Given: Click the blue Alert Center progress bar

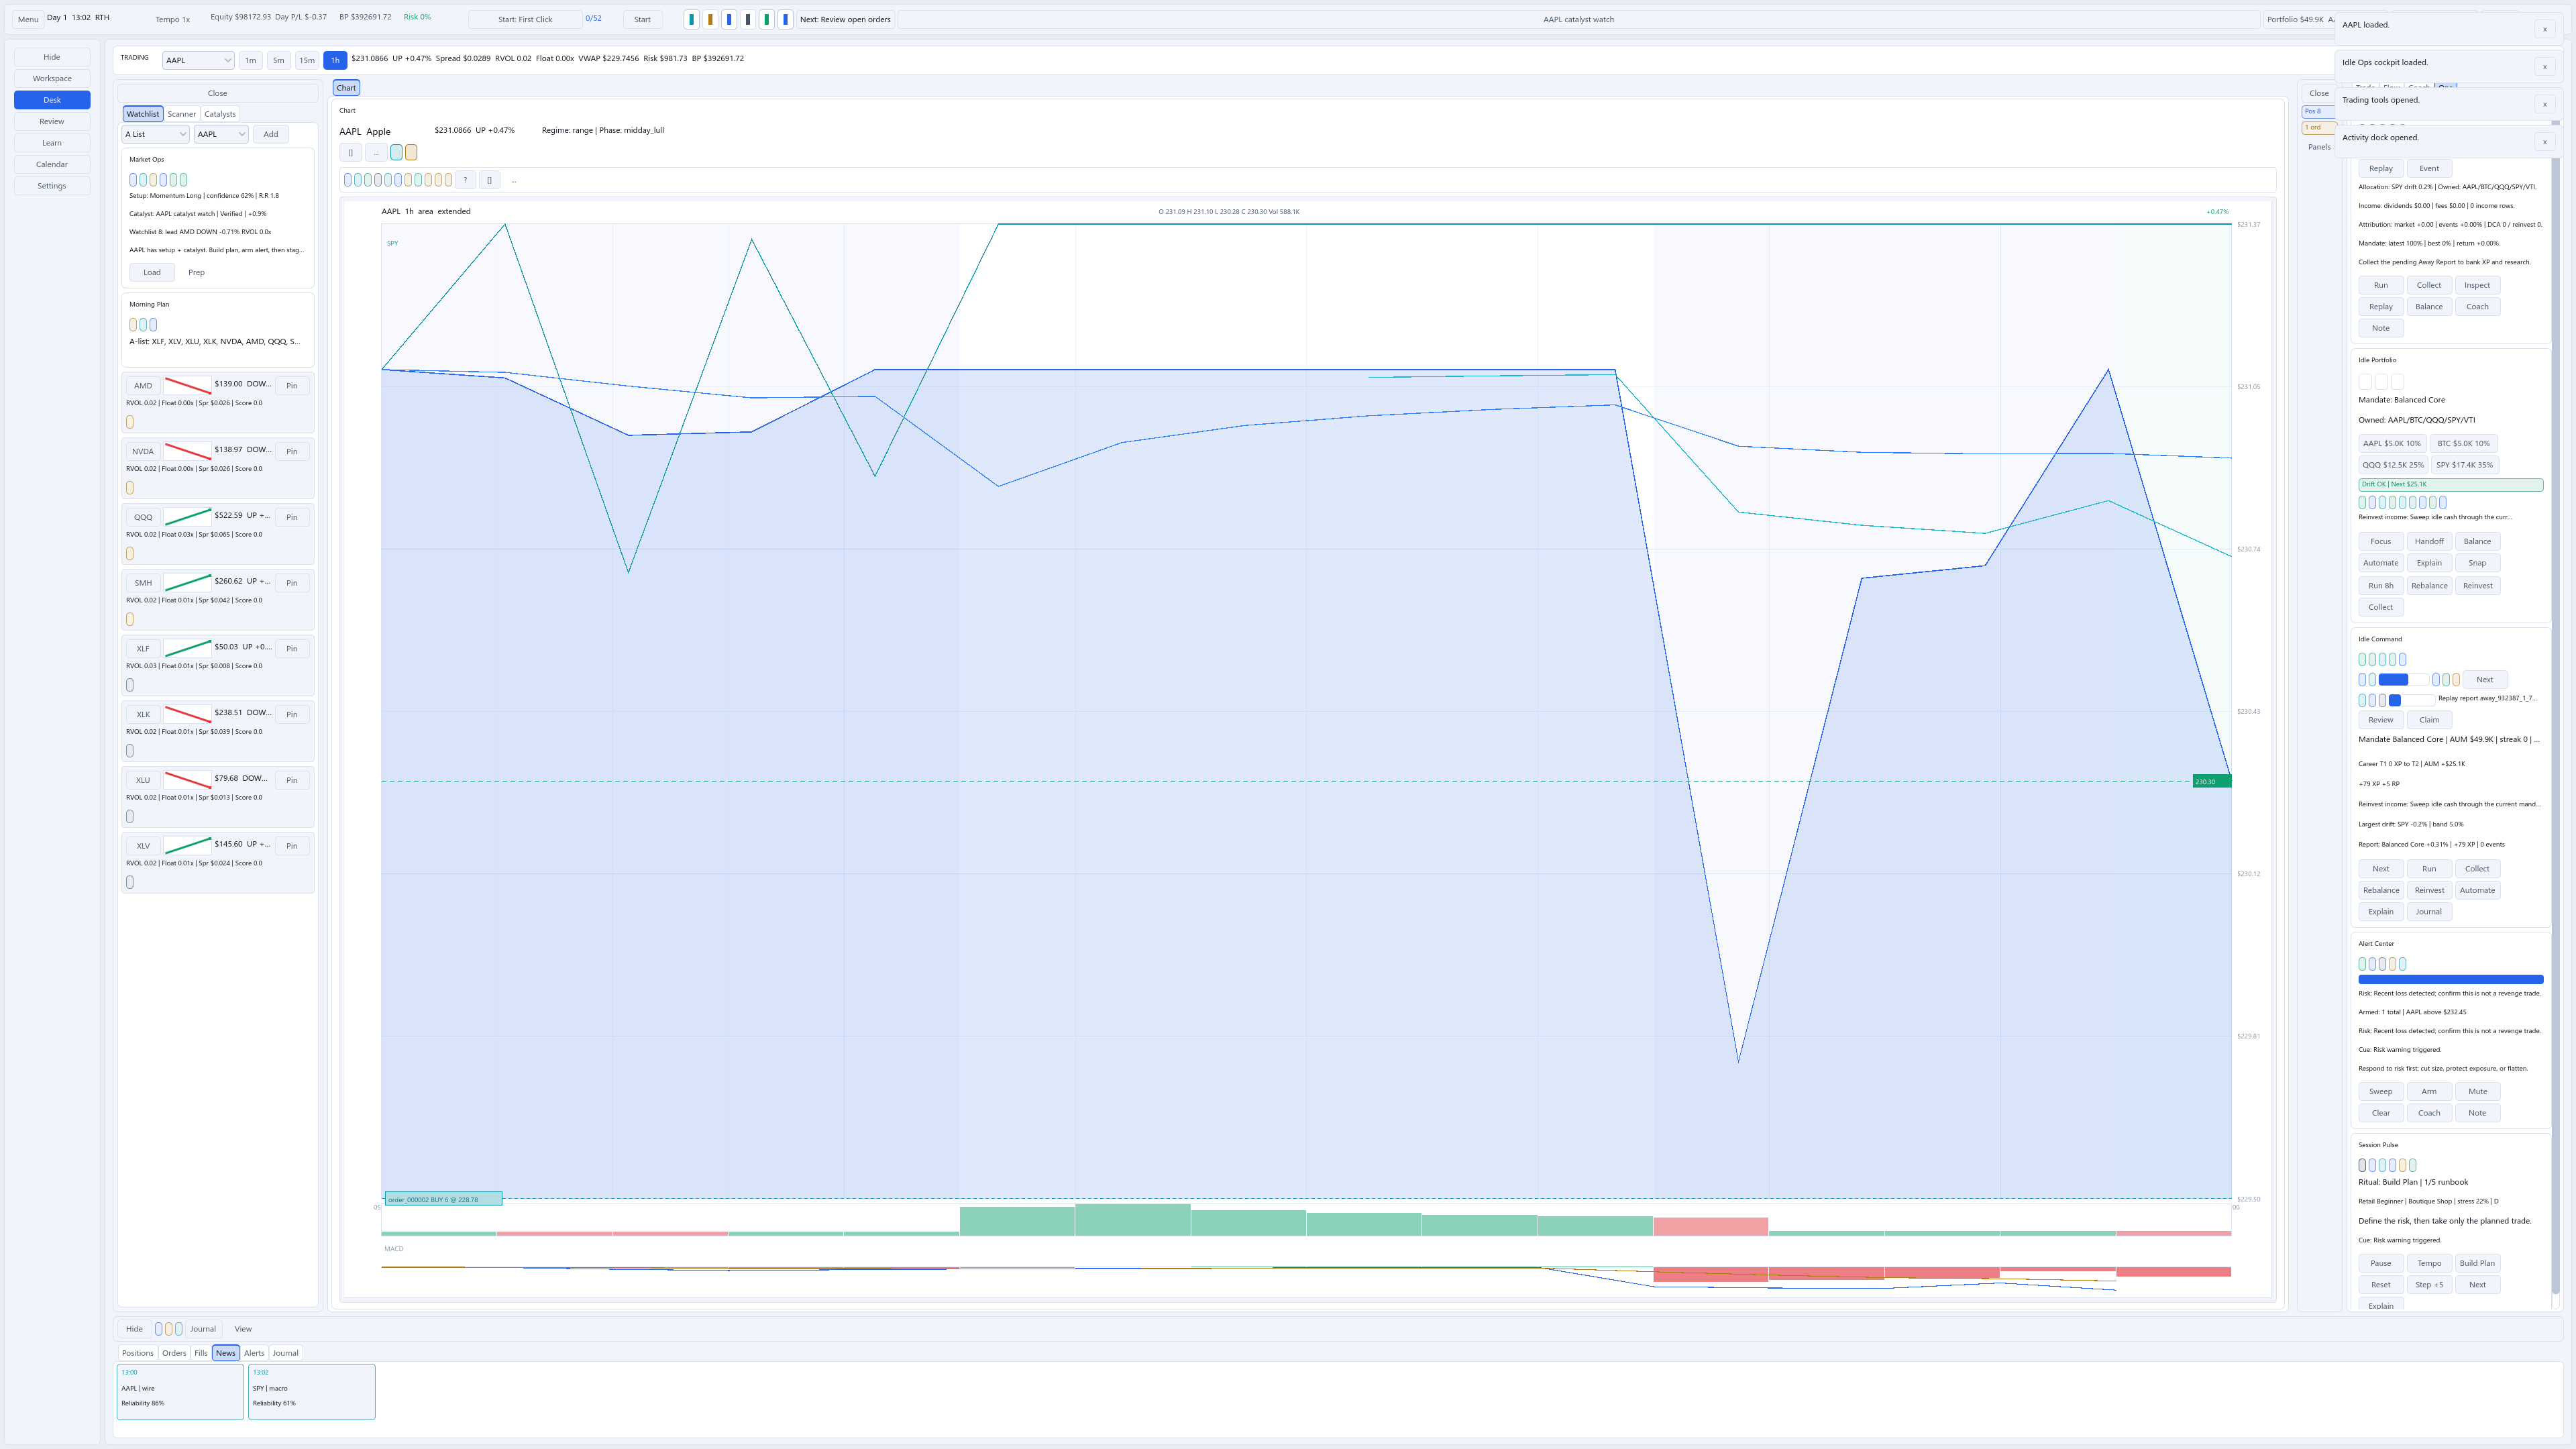Looking at the screenshot, I should (x=2450, y=979).
